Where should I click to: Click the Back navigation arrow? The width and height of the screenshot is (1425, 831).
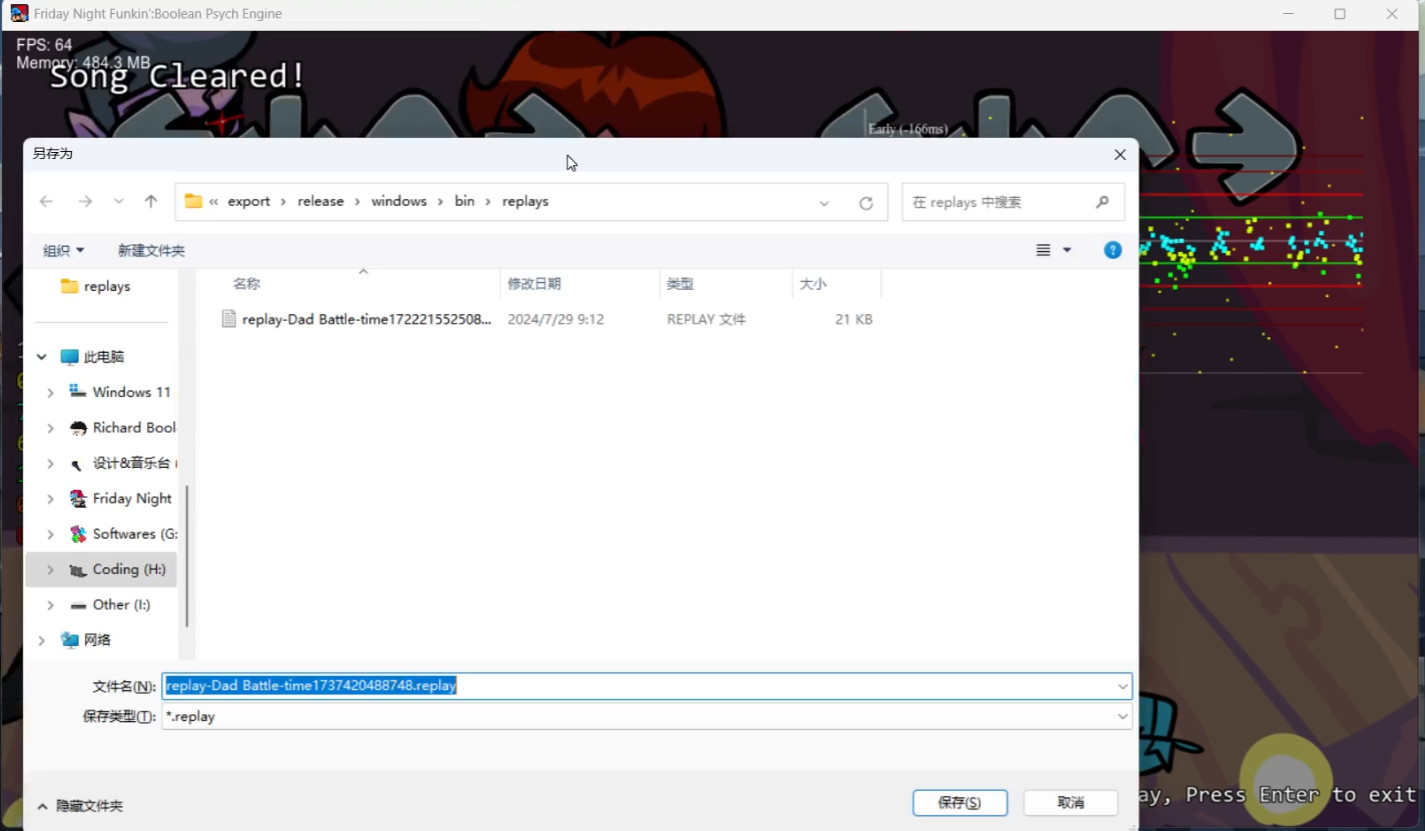pyautogui.click(x=46, y=202)
